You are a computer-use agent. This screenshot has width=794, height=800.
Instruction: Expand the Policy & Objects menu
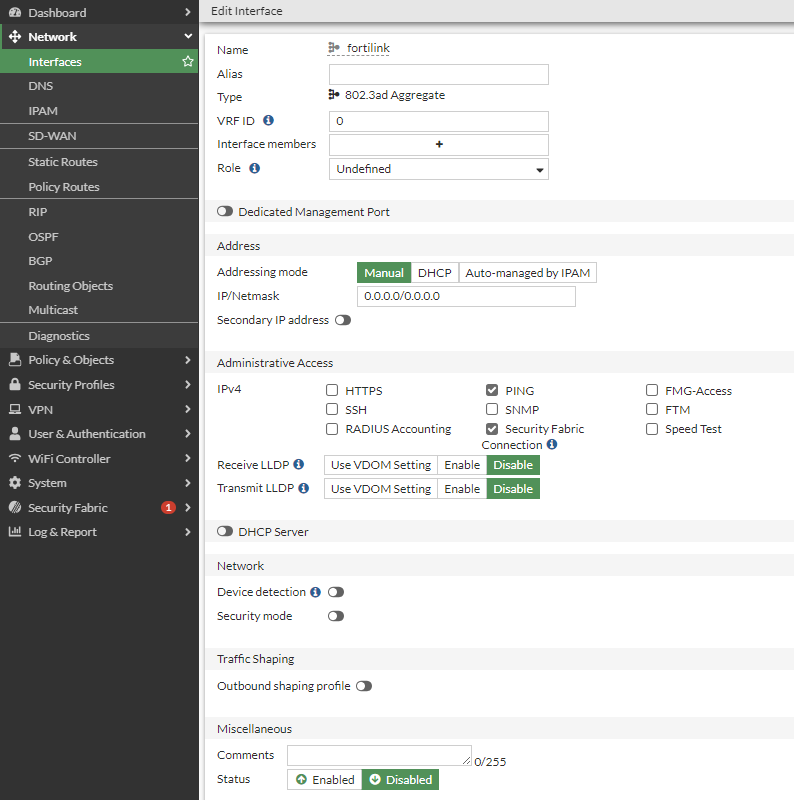(99, 360)
